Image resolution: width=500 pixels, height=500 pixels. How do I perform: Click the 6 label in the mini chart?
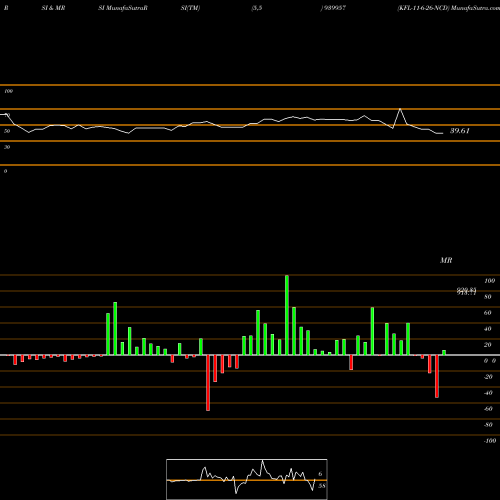[x=320, y=474]
